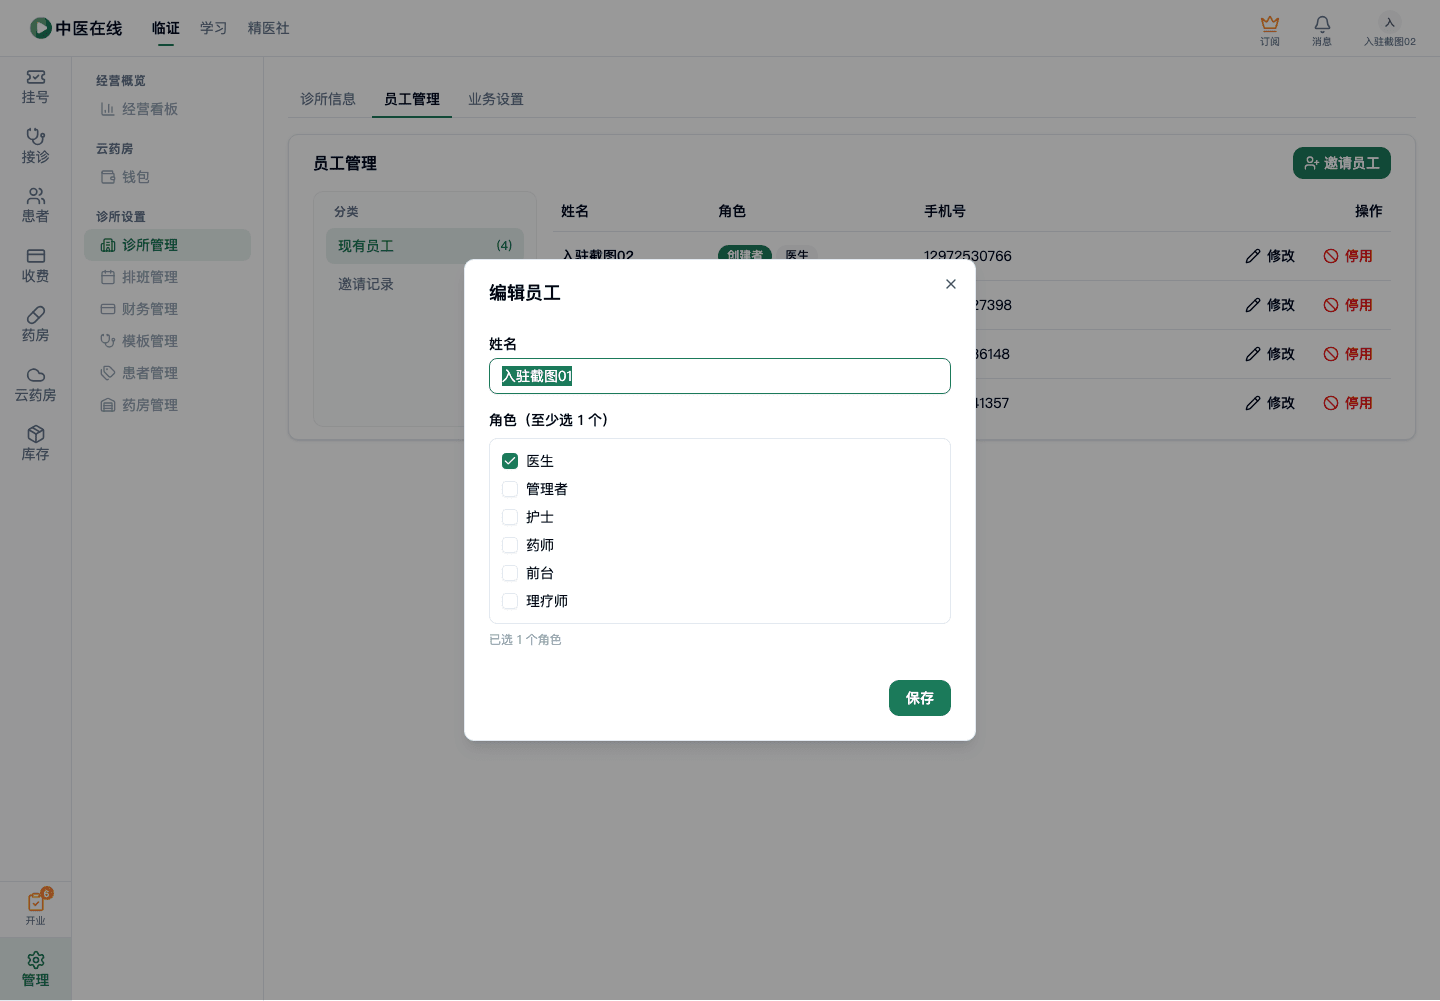Click the 中医在线 logo icon
Screen dimensions: 1440x1001
point(40,28)
